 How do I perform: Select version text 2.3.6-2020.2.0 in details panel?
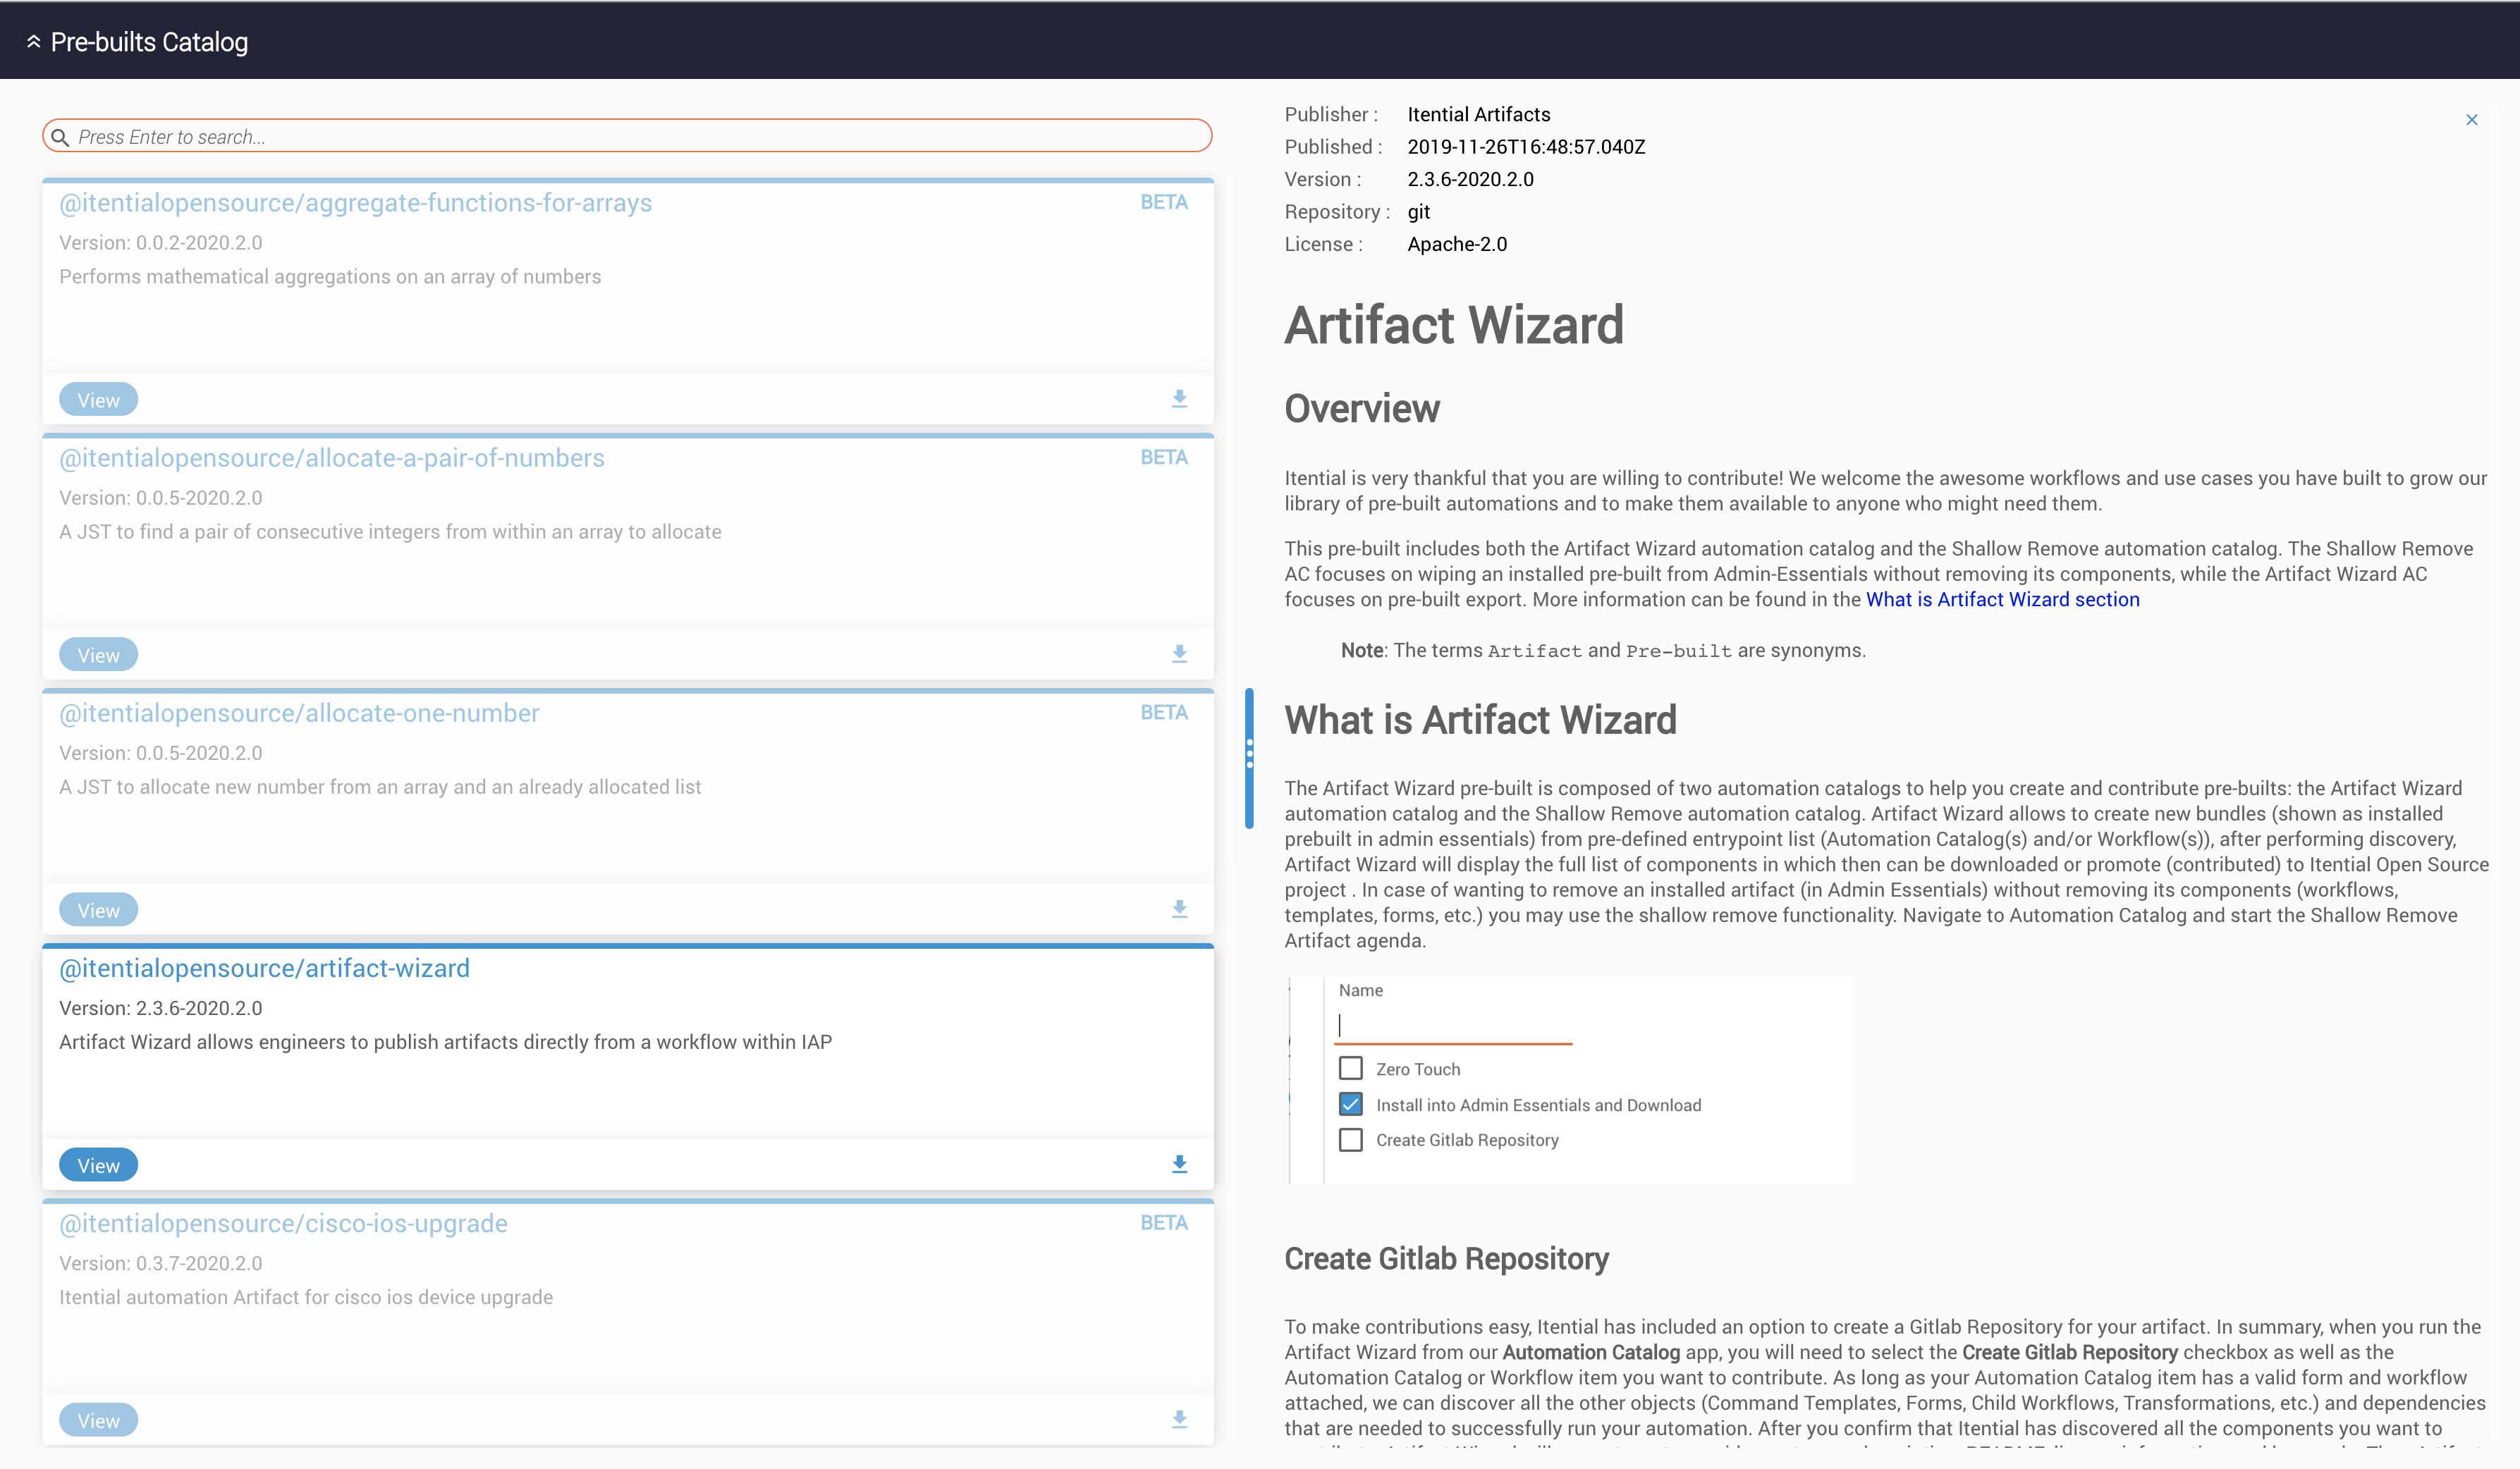1470,179
